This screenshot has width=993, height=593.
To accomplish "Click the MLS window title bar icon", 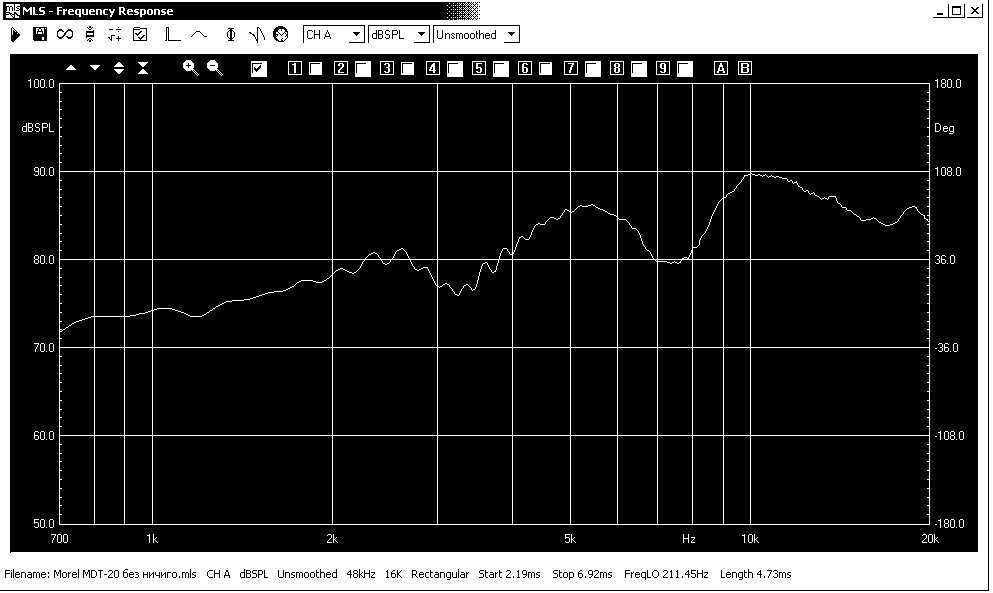I will pos(13,11).
